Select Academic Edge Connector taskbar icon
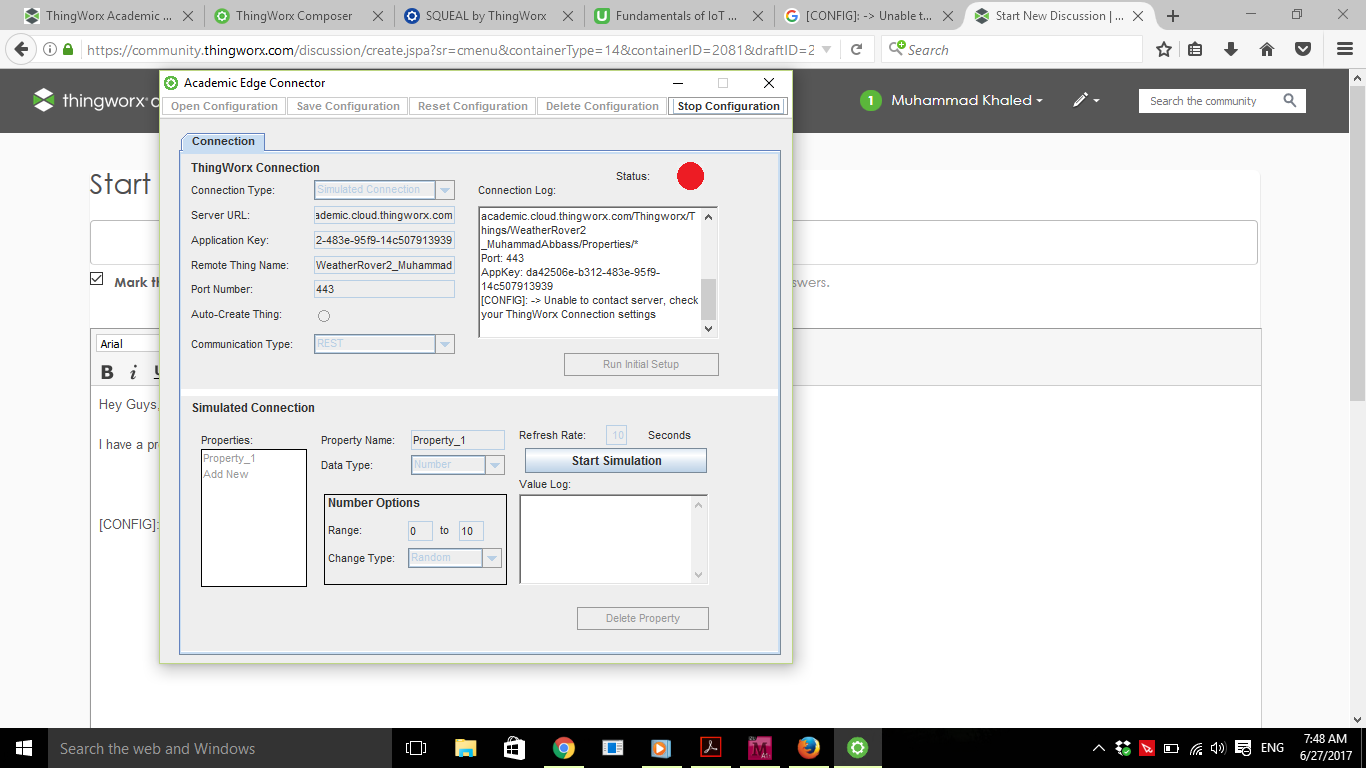The width and height of the screenshot is (1366, 768). tap(857, 748)
